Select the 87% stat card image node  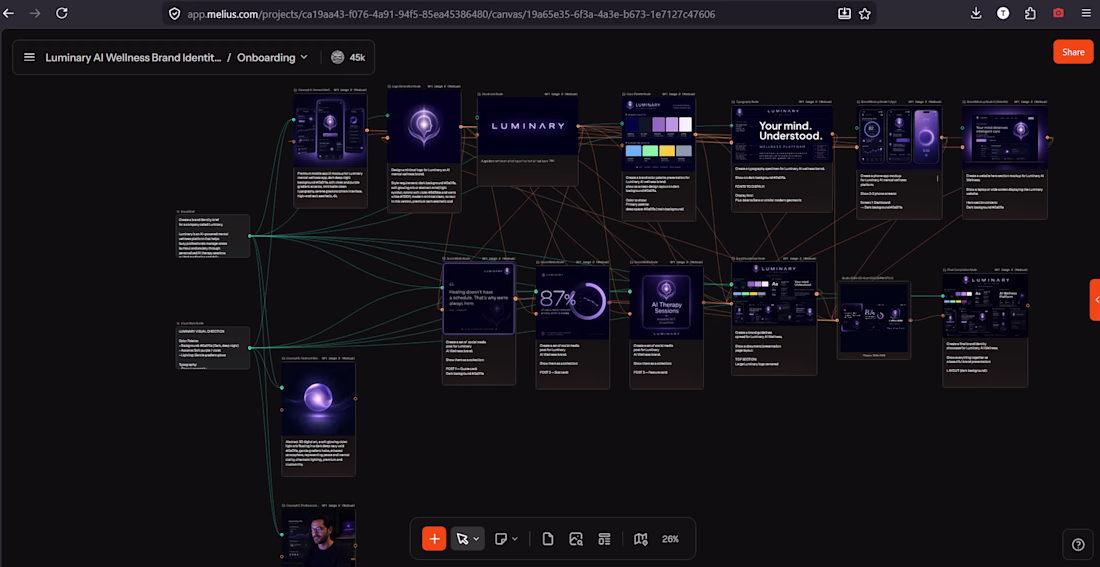tap(572, 302)
